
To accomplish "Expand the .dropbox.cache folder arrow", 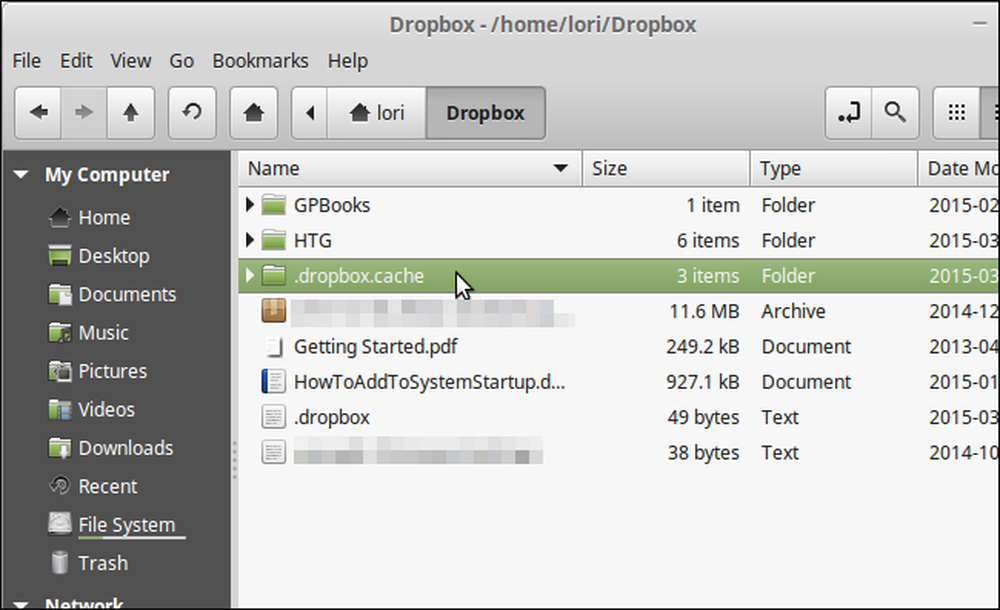I will click(x=250, y=275).
